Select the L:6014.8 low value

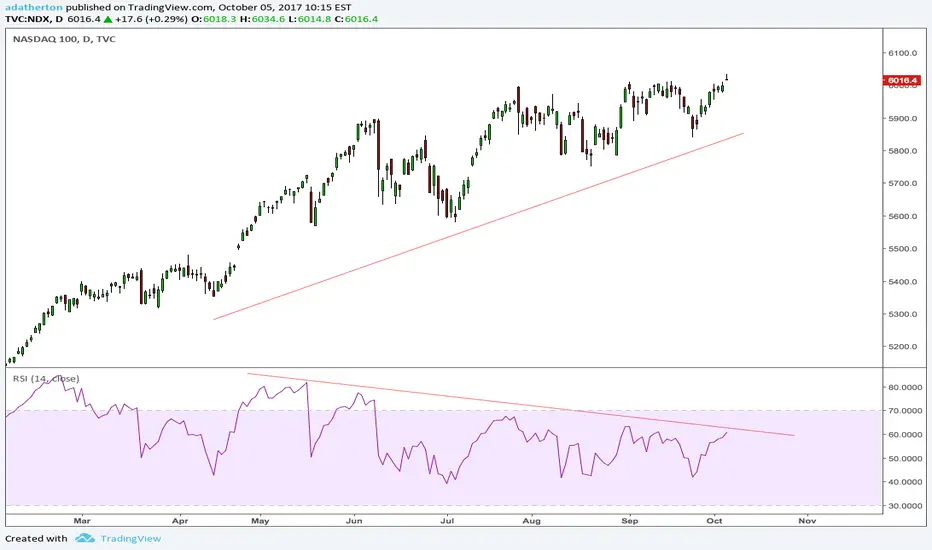(x=310, y=19)
